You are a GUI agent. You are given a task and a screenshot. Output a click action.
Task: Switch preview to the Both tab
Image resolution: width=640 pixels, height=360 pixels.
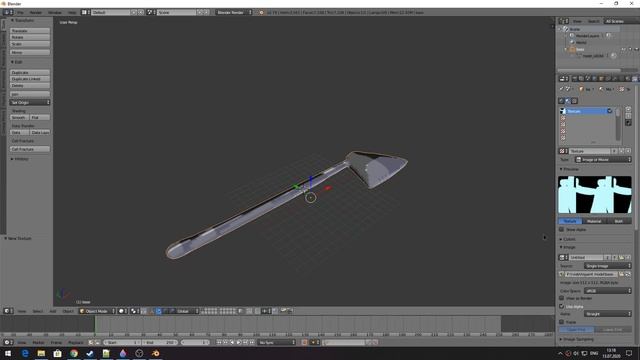click(x=619, y=221)
